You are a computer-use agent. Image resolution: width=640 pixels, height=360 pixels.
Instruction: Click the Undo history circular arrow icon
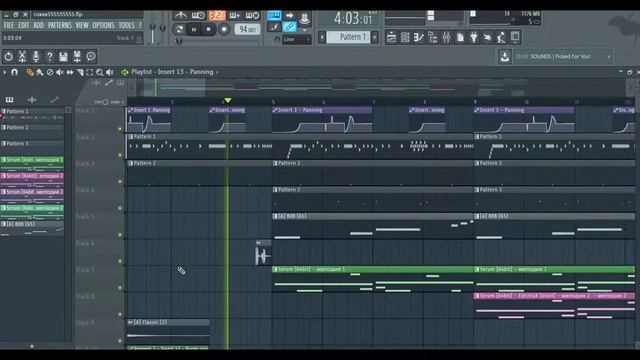point(9,56)
